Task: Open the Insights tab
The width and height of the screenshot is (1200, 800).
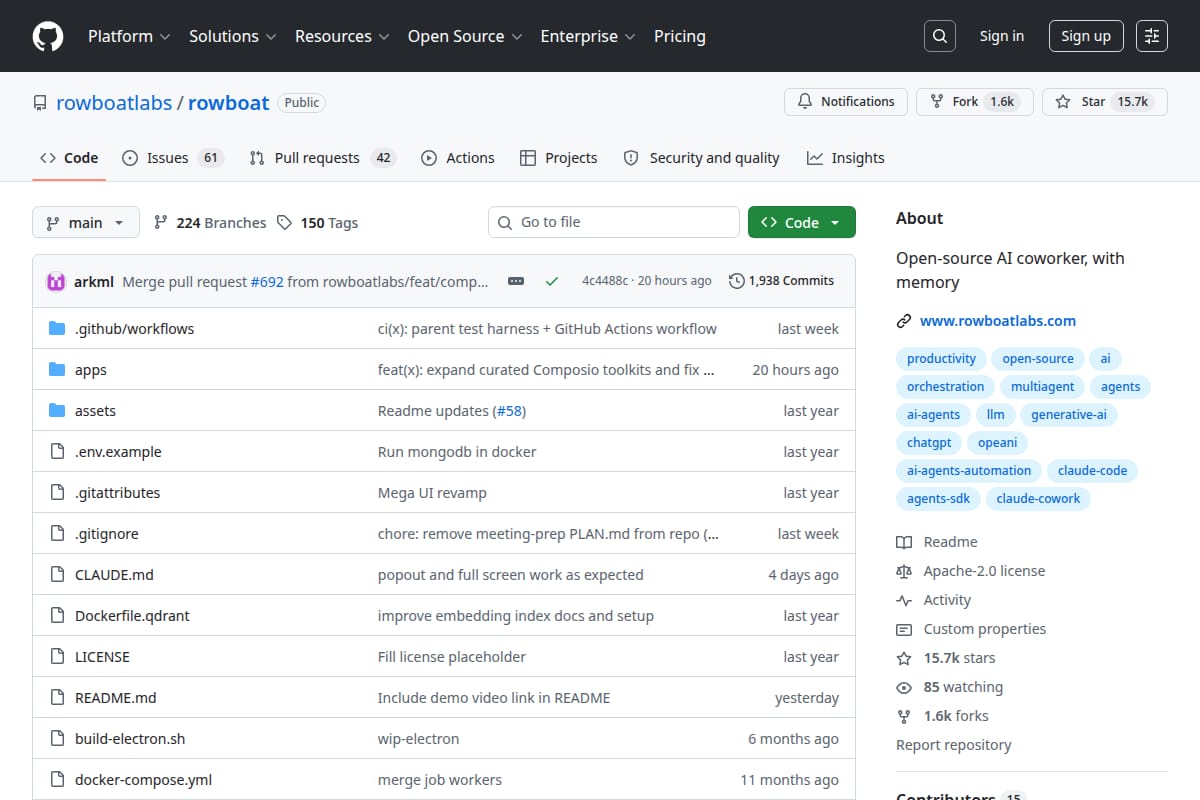Action: coord(846,158)
